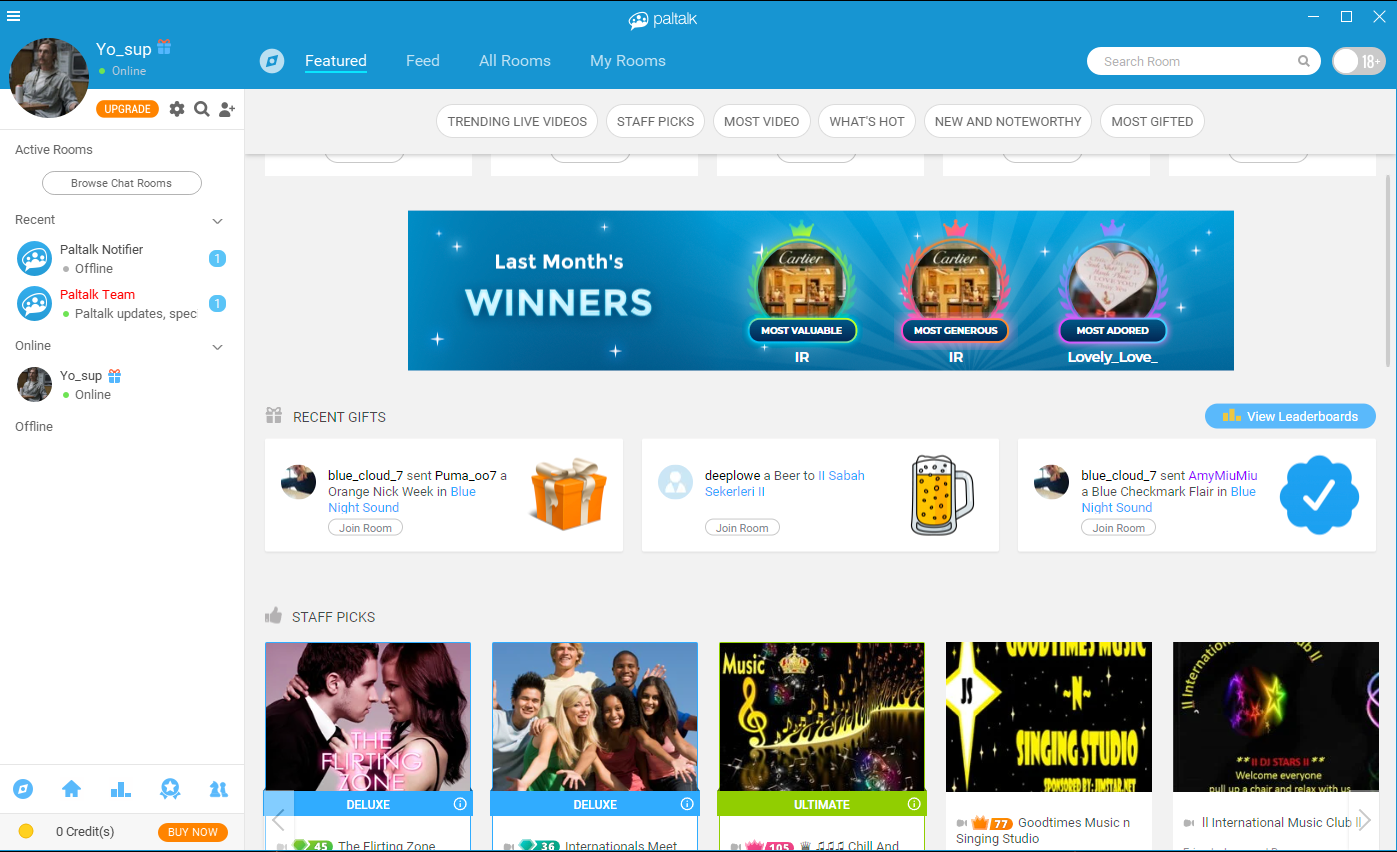Open AmyMiuMiu's profile link

(x=1223, y=475)
